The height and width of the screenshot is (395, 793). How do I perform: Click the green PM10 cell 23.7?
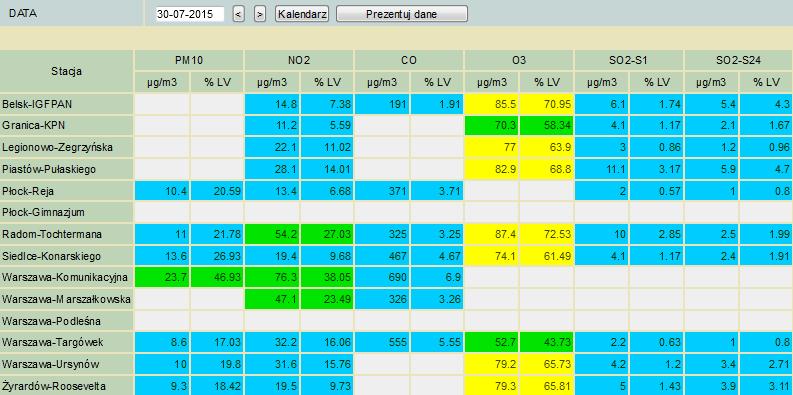click(x=162, y=278)
